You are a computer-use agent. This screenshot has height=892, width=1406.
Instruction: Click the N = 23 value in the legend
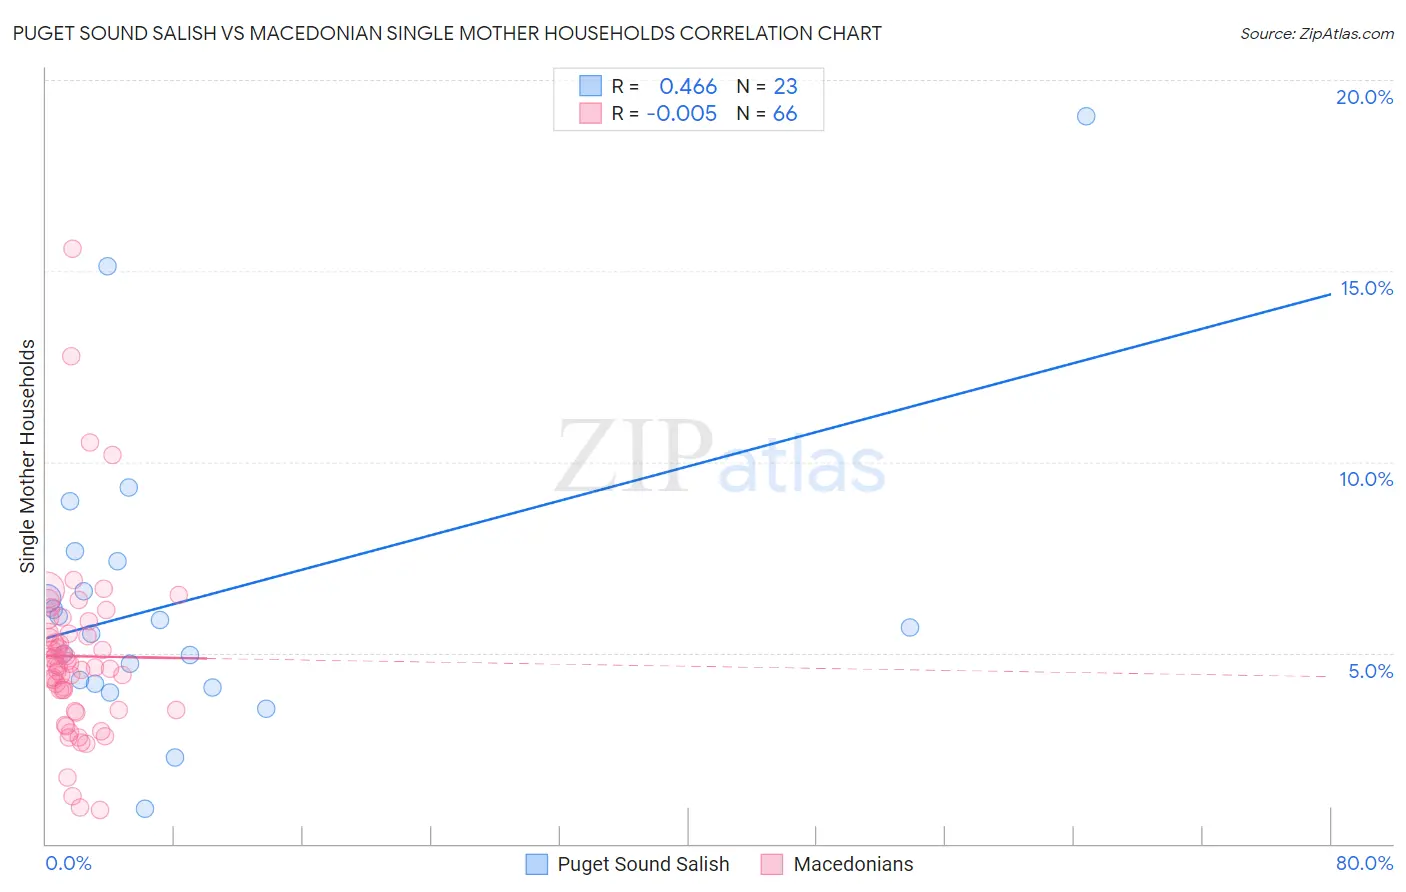767,86
